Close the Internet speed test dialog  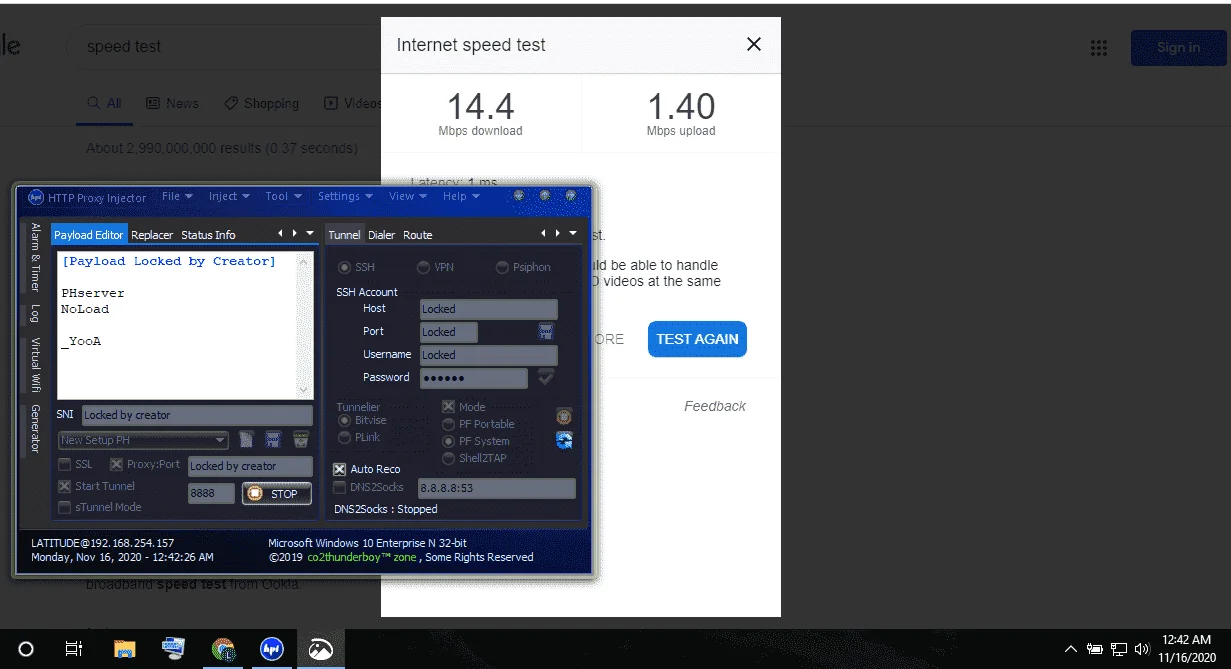point(754,44)
